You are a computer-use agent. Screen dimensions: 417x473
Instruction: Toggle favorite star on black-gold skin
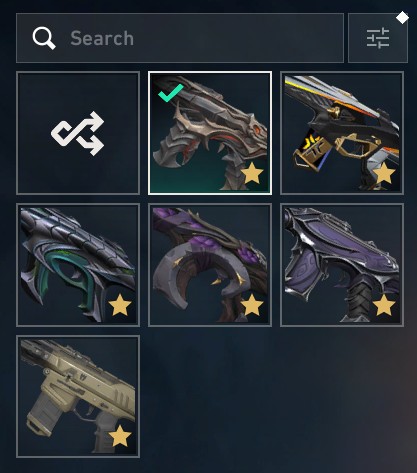(x=384, y=173)
